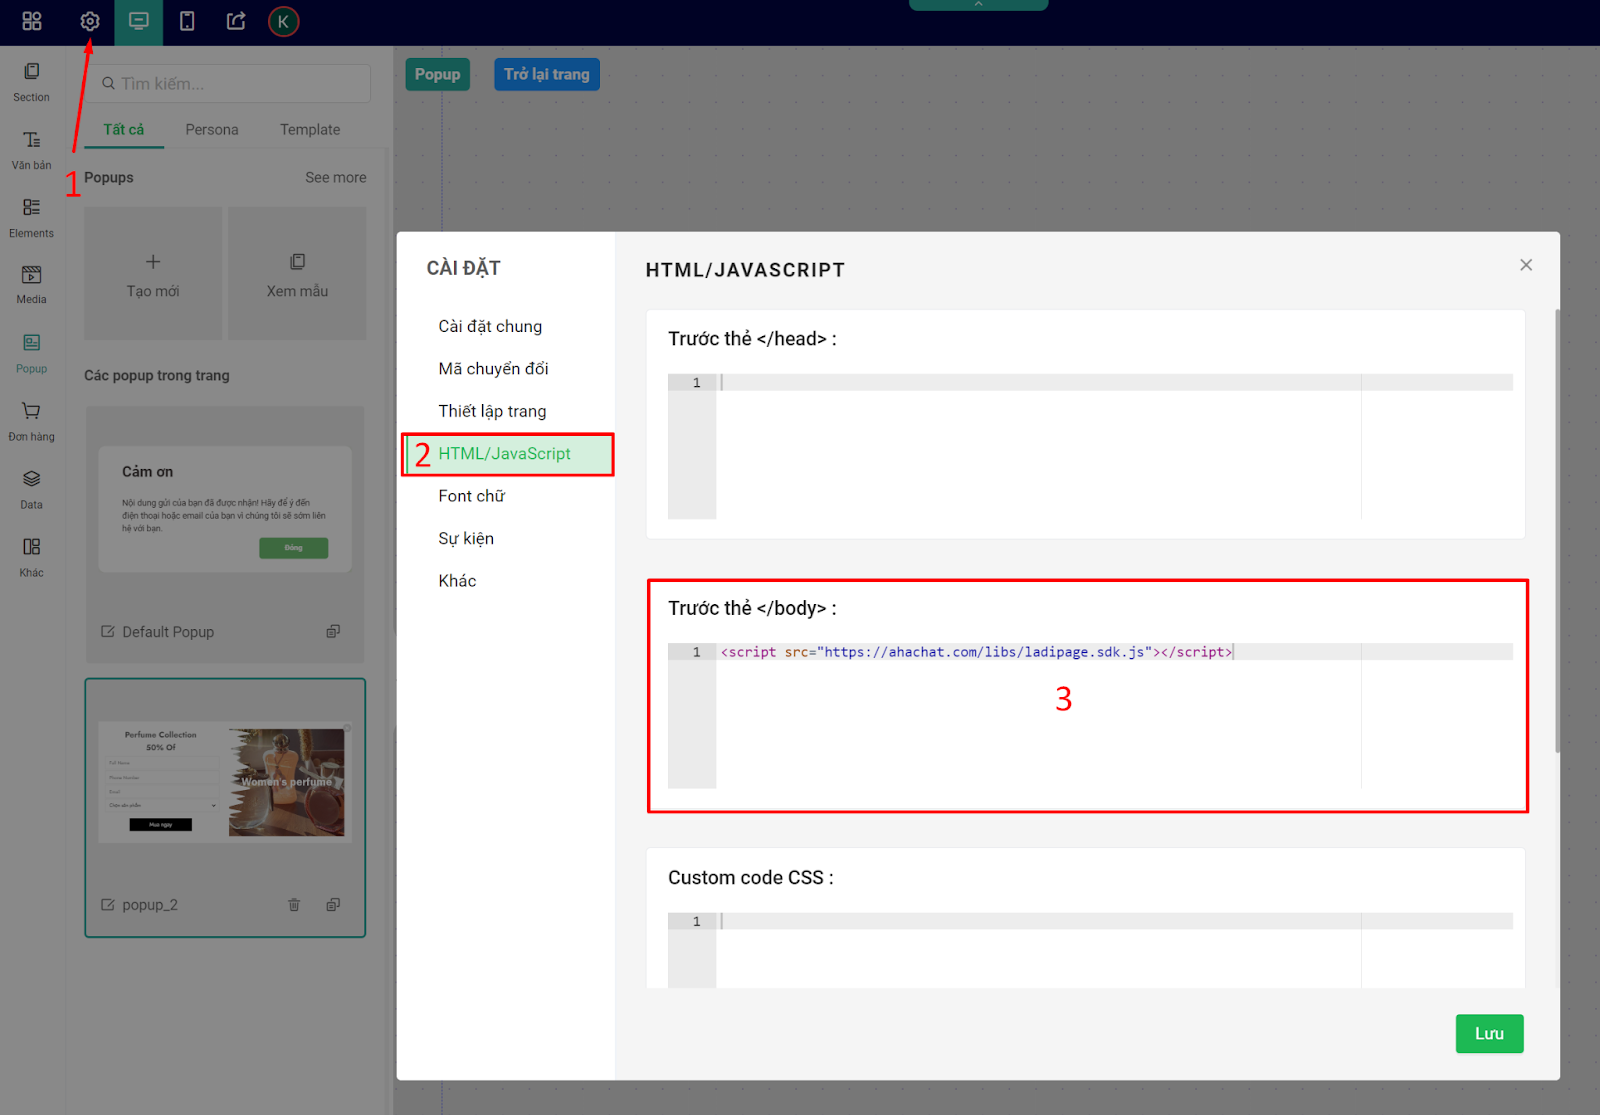The height and width of the screenshot is (1115, 1600).
Task: Expand the top collapsed toolbar chevron
Action: (x=978, y=5)
